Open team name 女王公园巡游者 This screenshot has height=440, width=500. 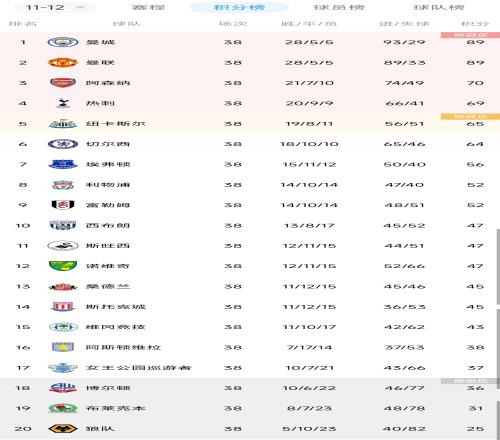138,368
